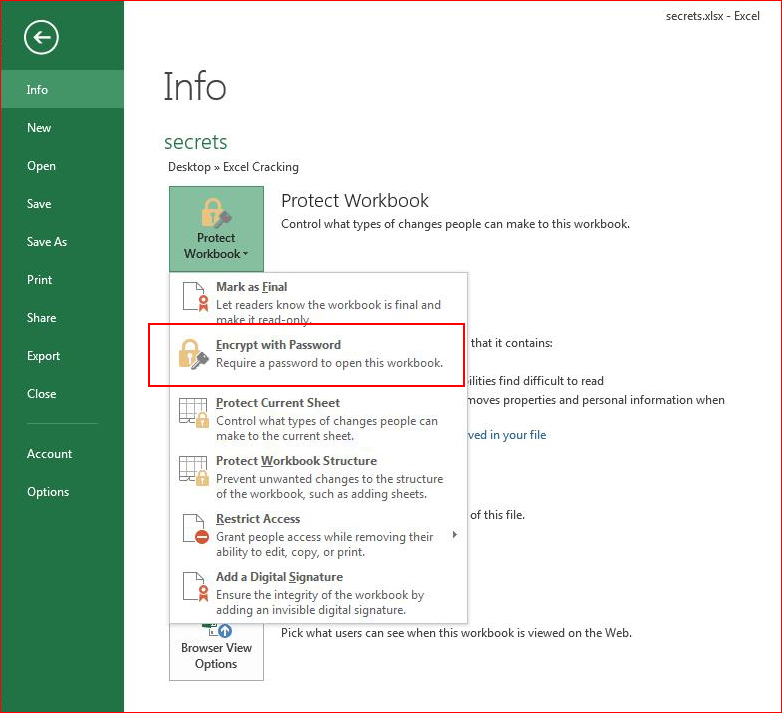Click Open in the sidebar
Screen dimensions: 782x713
62,166
